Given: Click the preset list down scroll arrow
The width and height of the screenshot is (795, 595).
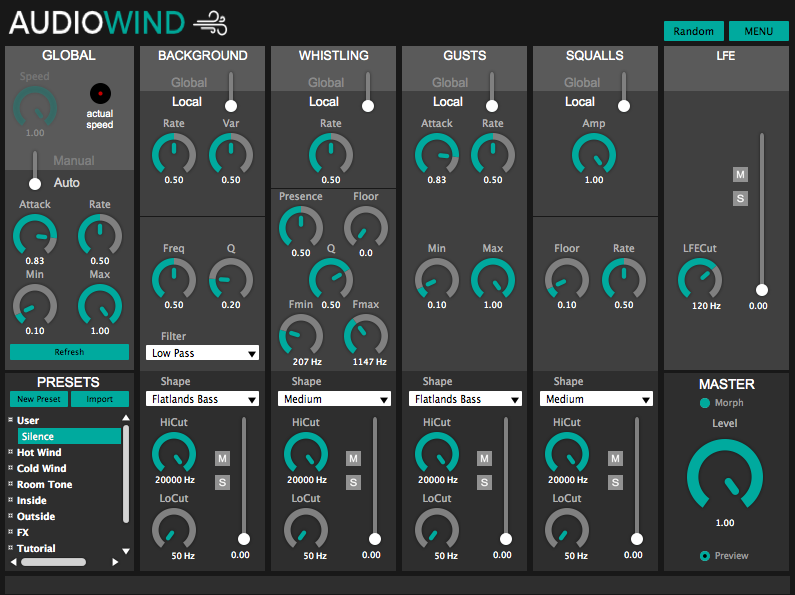Looking at the screenshot, I should pos(126,551).
